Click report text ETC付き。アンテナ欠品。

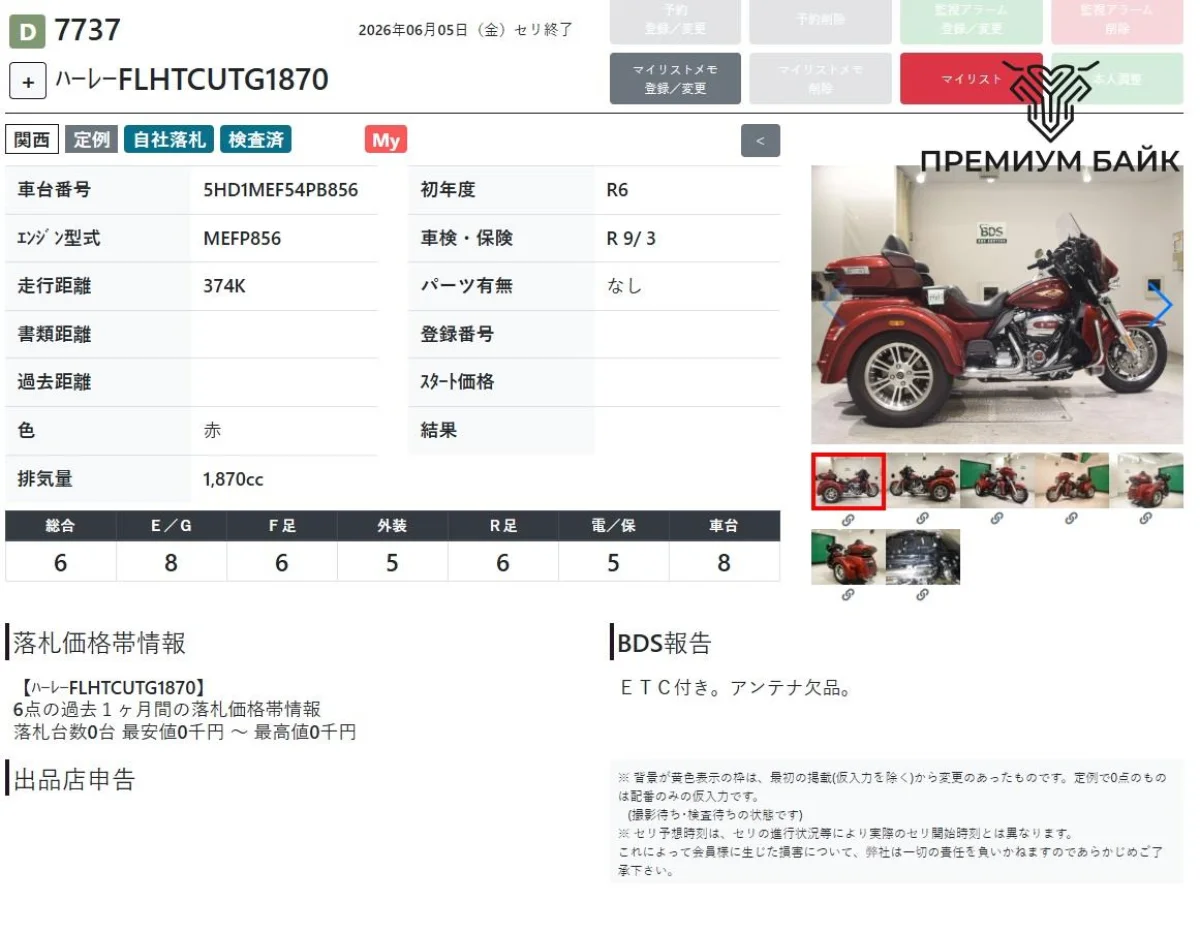736,688
